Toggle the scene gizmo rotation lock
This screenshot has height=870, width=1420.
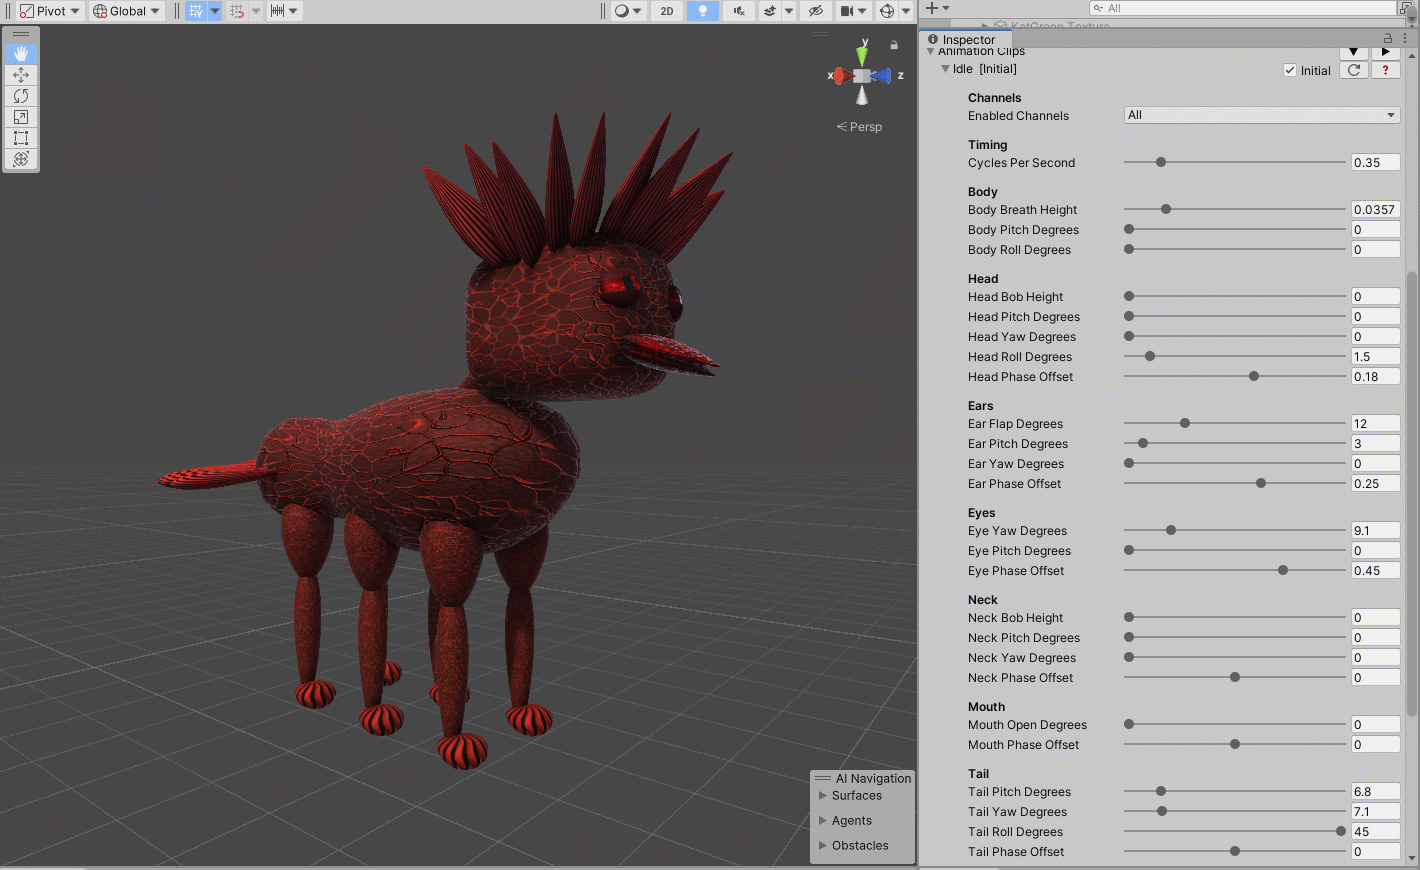pyautogui.click(x=894, y=45)
